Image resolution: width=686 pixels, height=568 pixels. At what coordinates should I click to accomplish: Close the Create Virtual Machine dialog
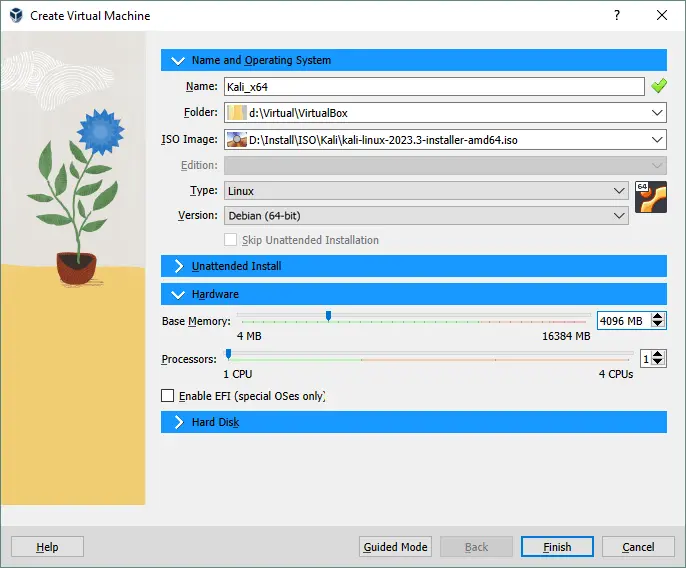[x=662, y=15]
